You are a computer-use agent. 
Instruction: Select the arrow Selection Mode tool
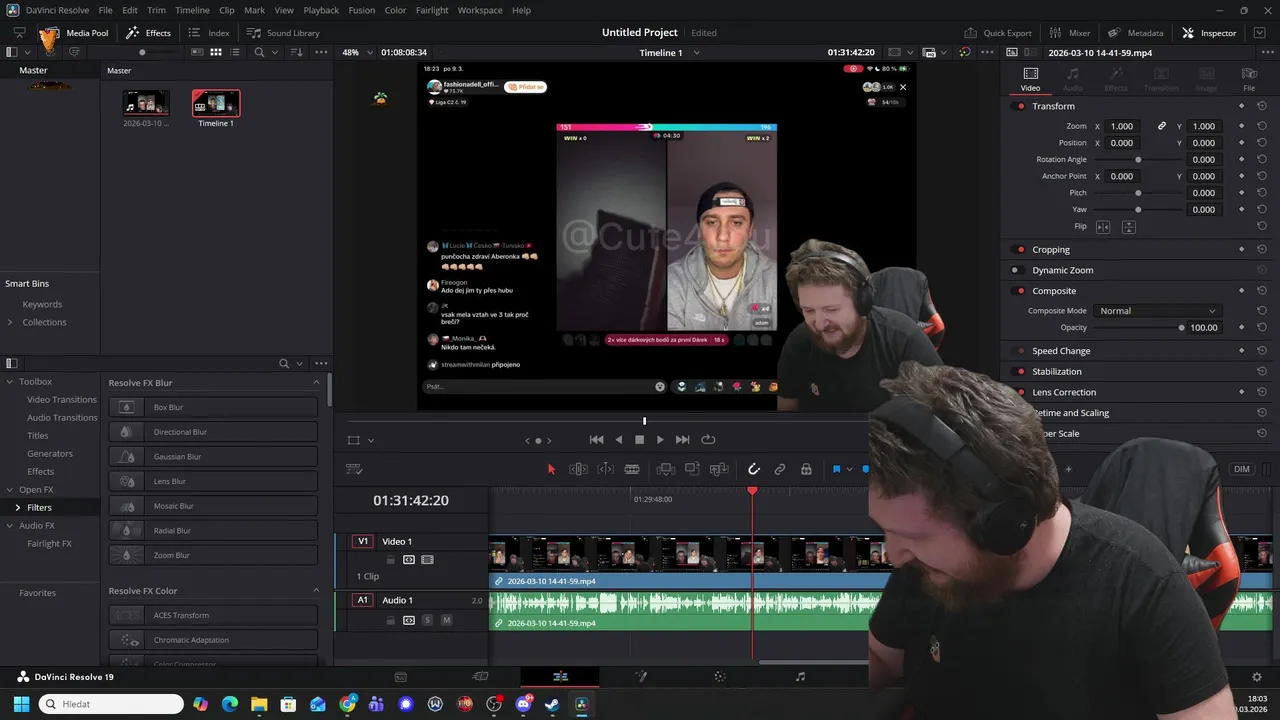(551, 469)
